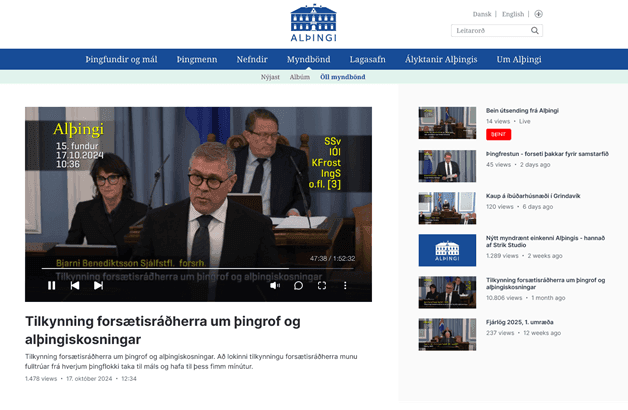
Task: Open video player more options menu
Action: pyautogui.click(x=345, y=285)
